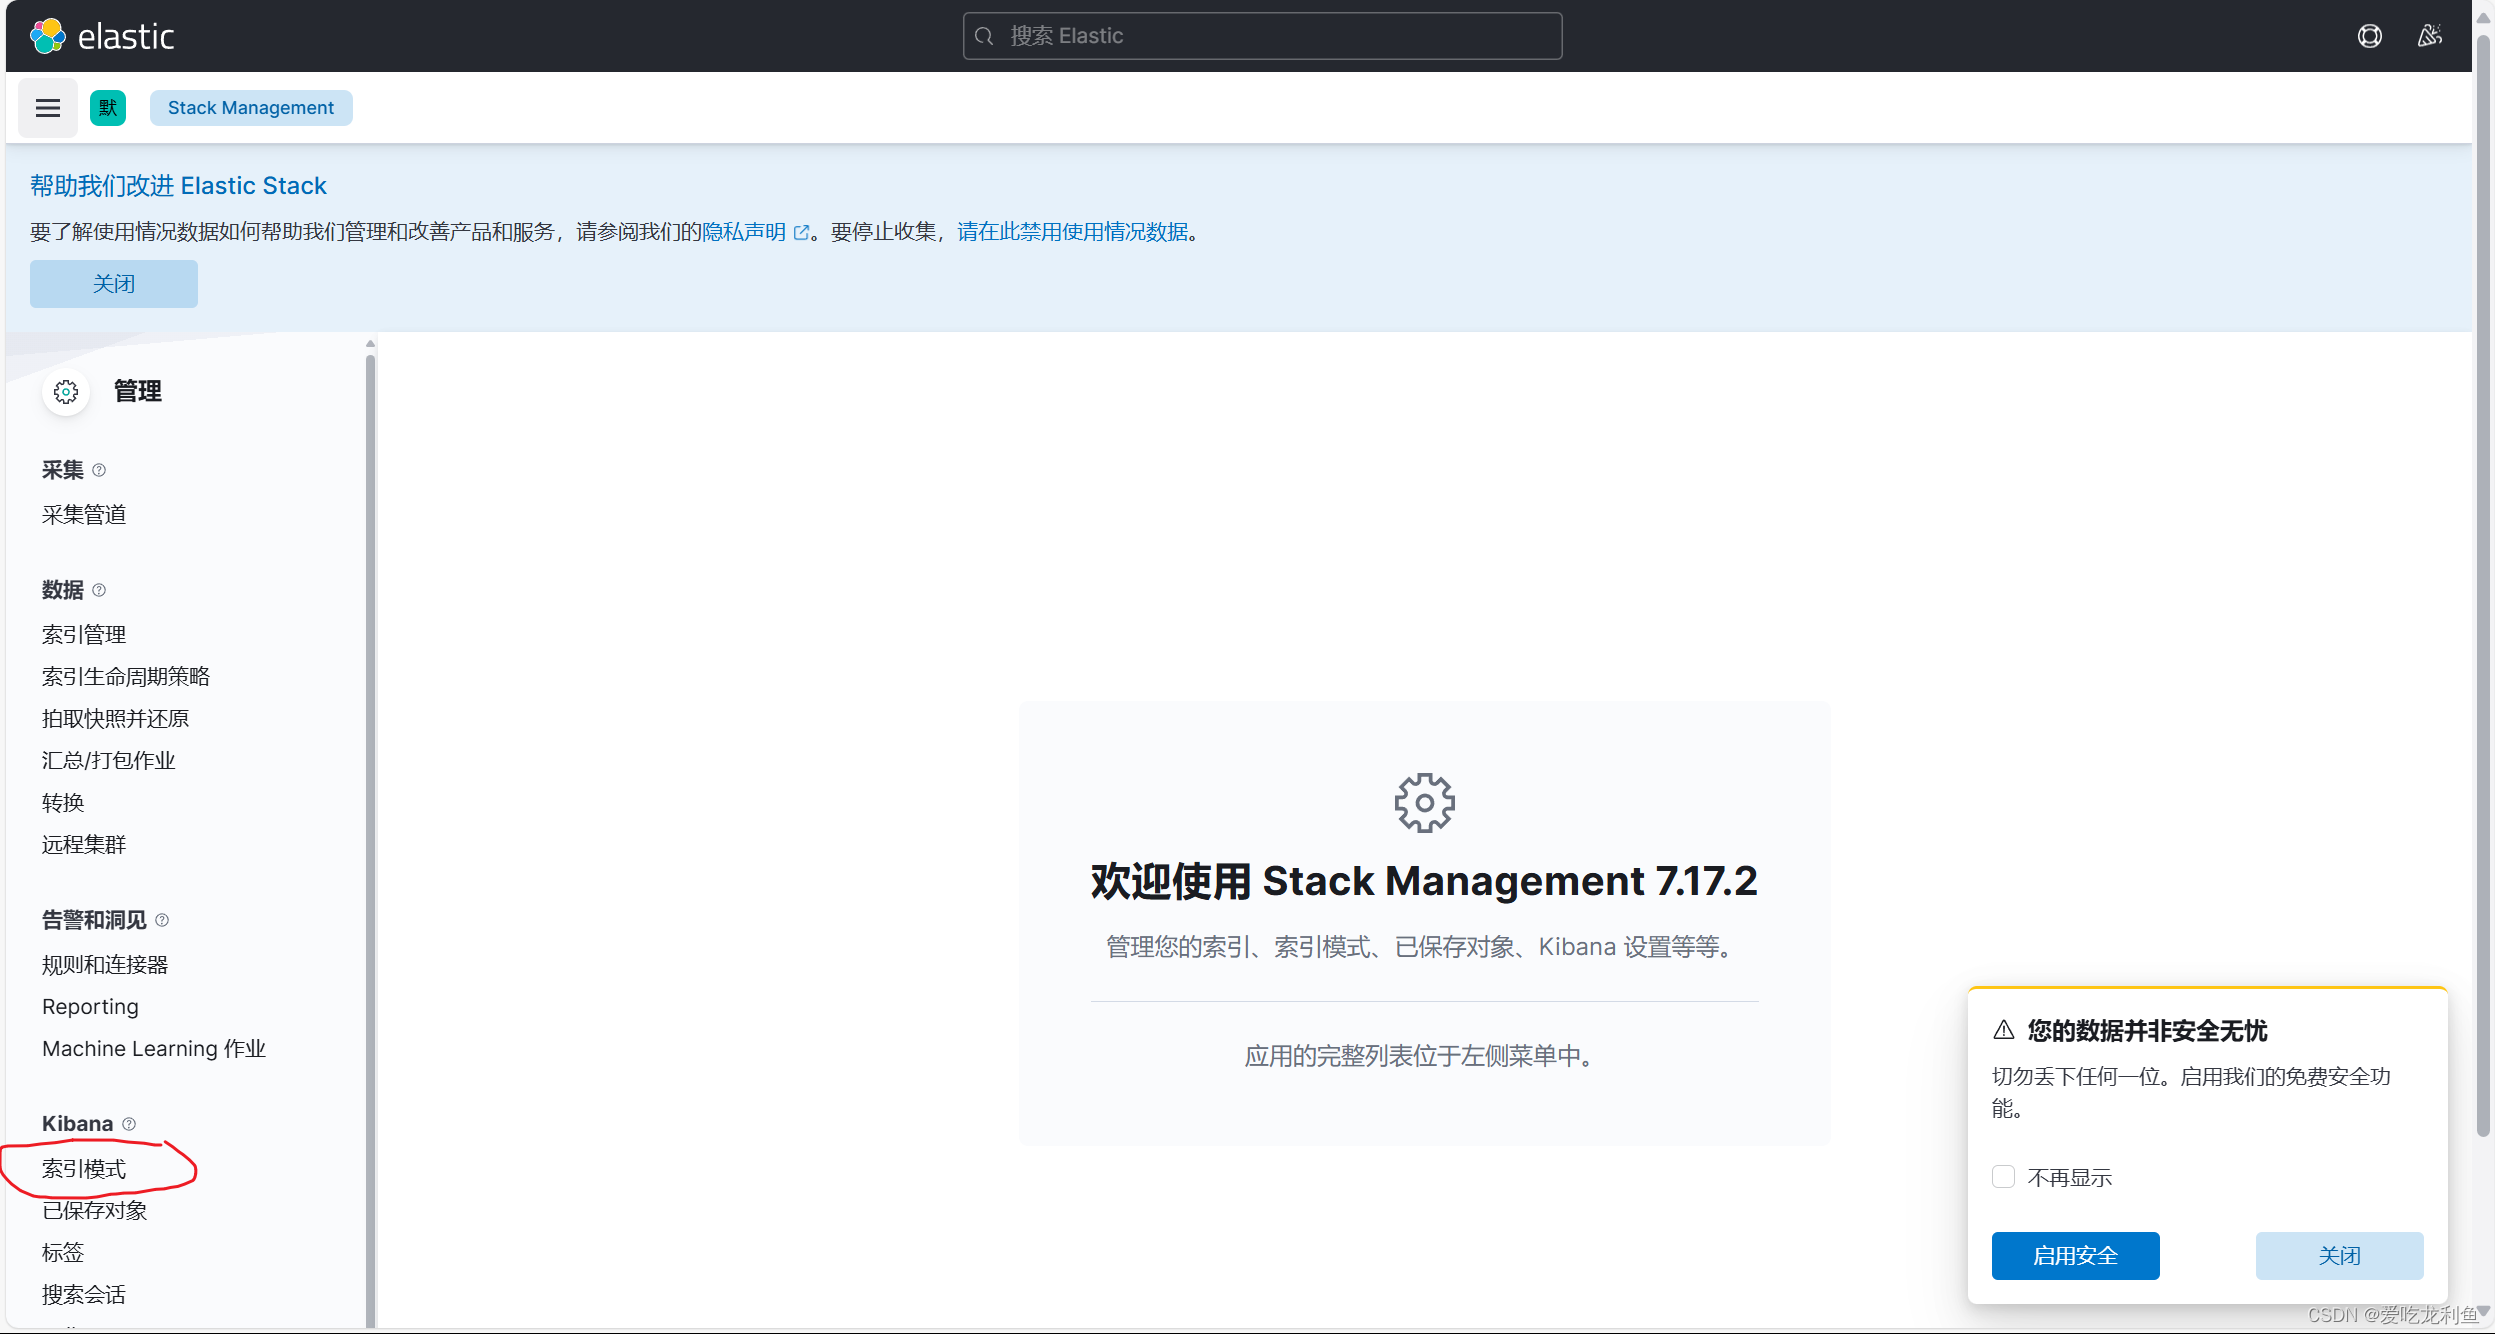Open 汇总/打包作业 in the sidebar

click(x=108, y=761)
